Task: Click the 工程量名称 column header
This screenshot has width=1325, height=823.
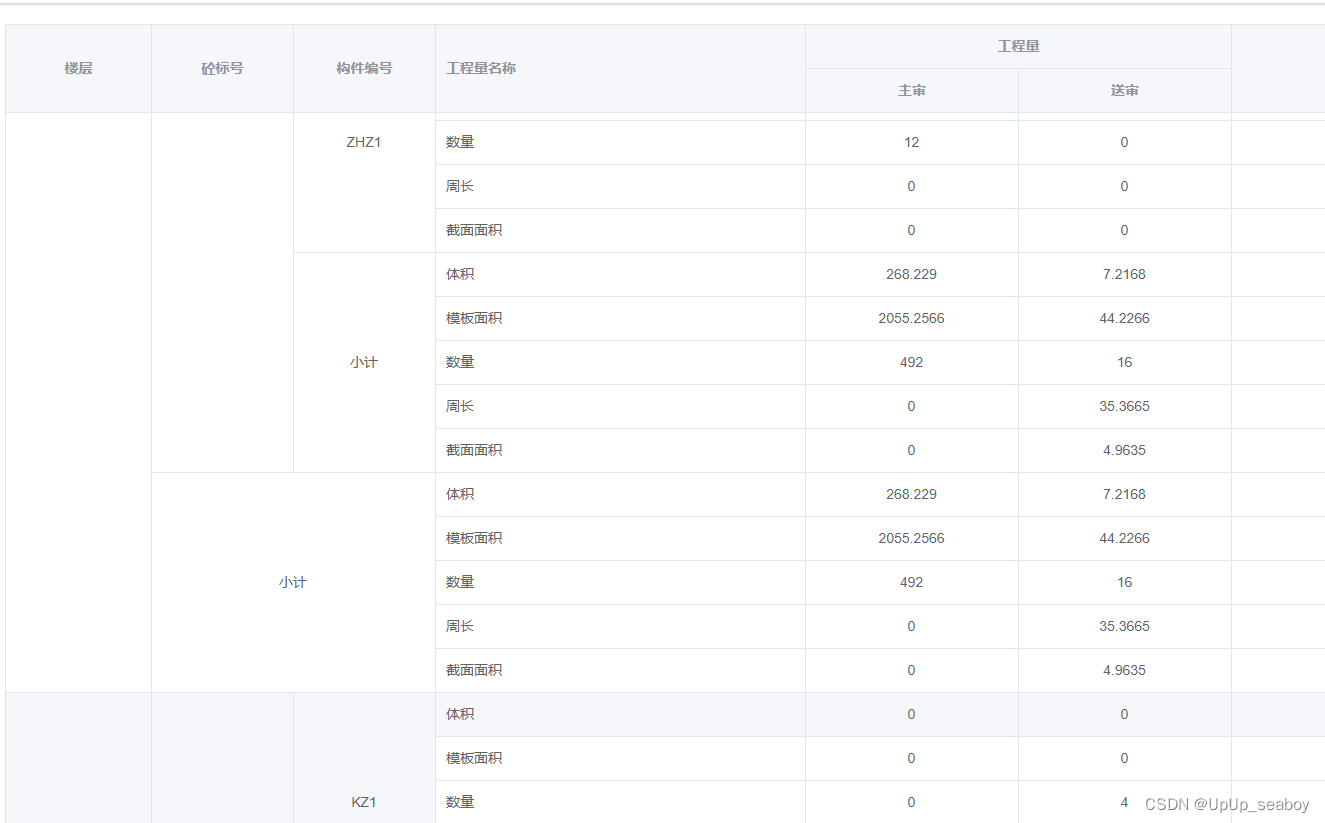Action: coord(478,68)
